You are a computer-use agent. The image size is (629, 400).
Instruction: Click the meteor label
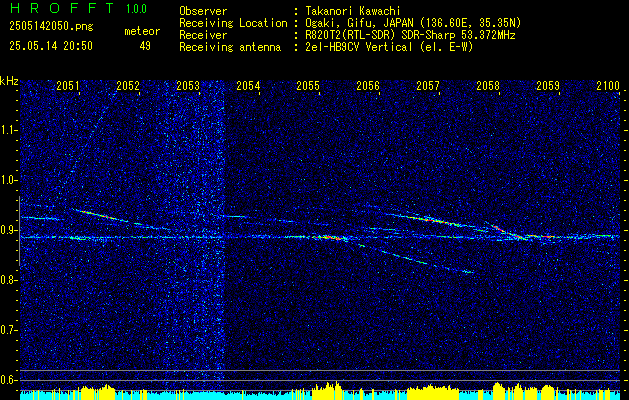point(142,31)
